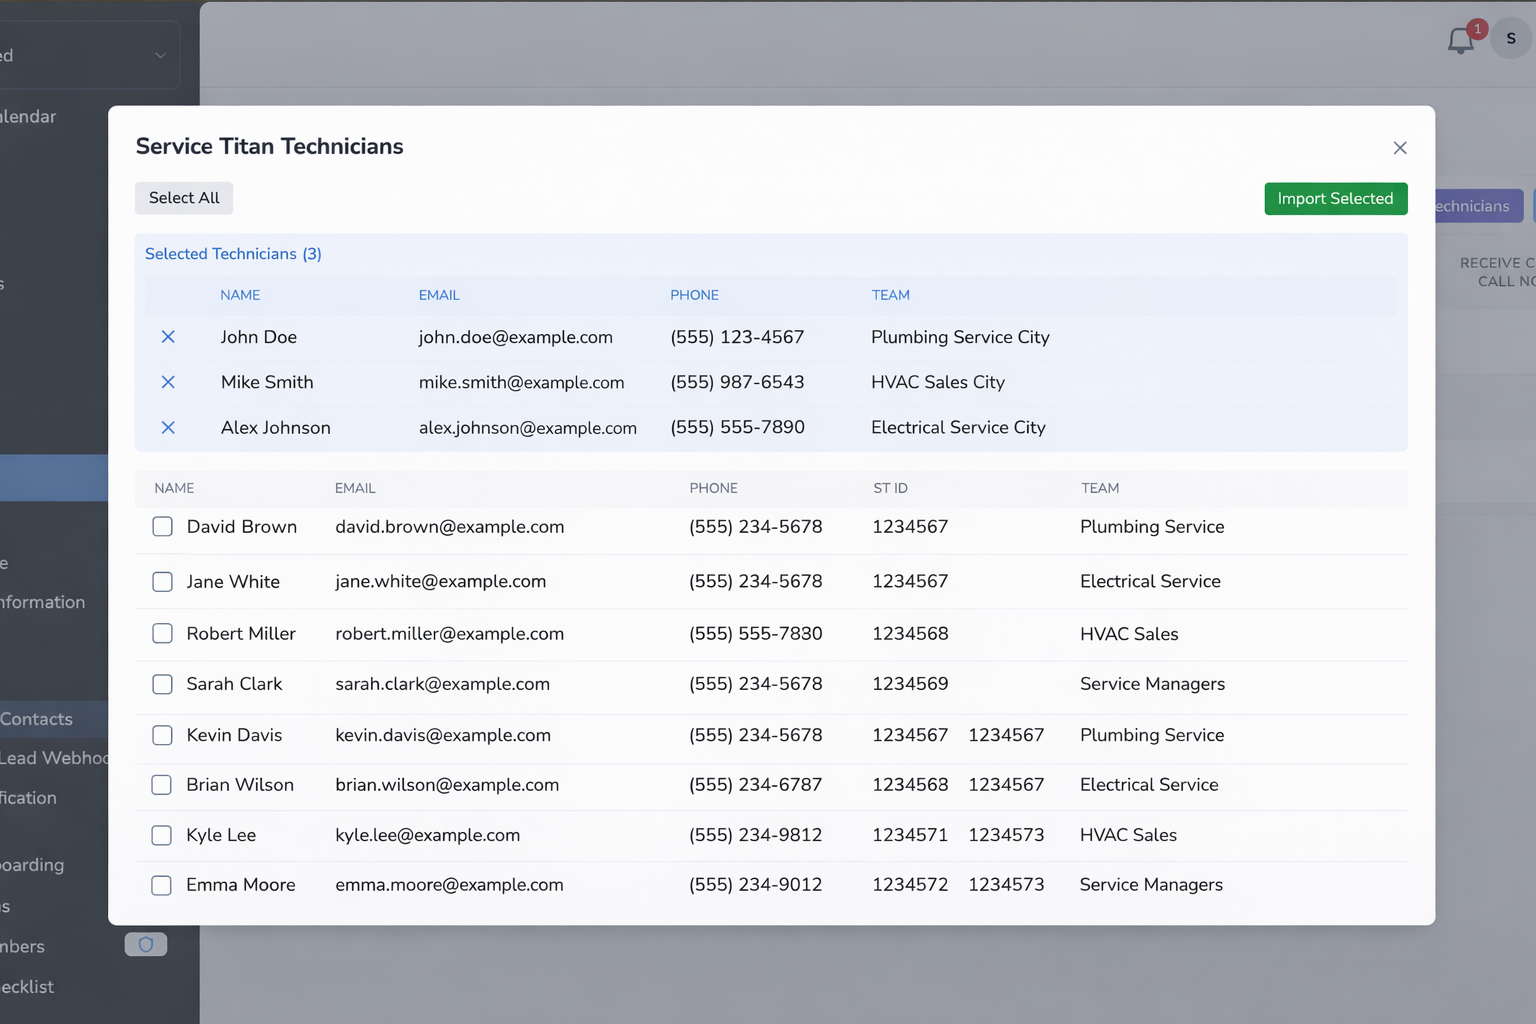Select Jane White's checkbox
Screen dimensions: 1536x1024
(x=162, y=582)
